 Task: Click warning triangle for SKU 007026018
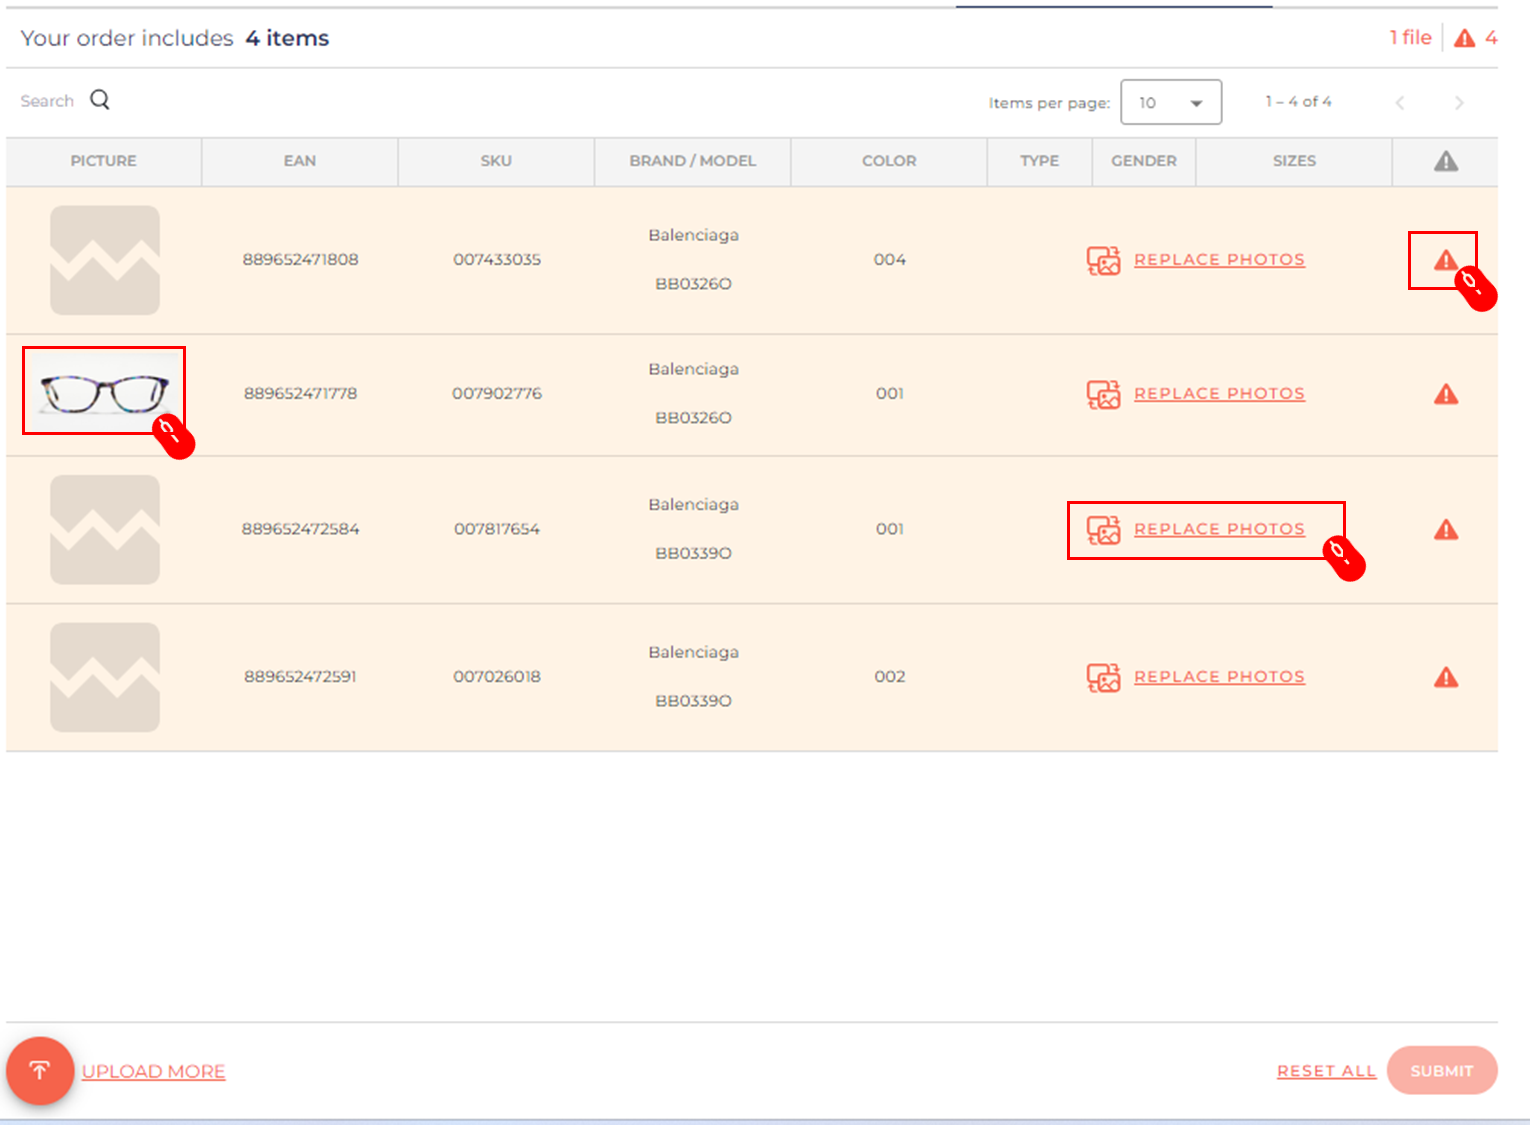[1445, 678]
